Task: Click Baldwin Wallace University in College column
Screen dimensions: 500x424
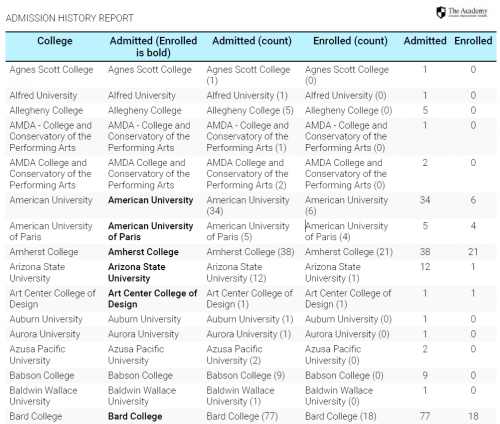Action: 43,396
